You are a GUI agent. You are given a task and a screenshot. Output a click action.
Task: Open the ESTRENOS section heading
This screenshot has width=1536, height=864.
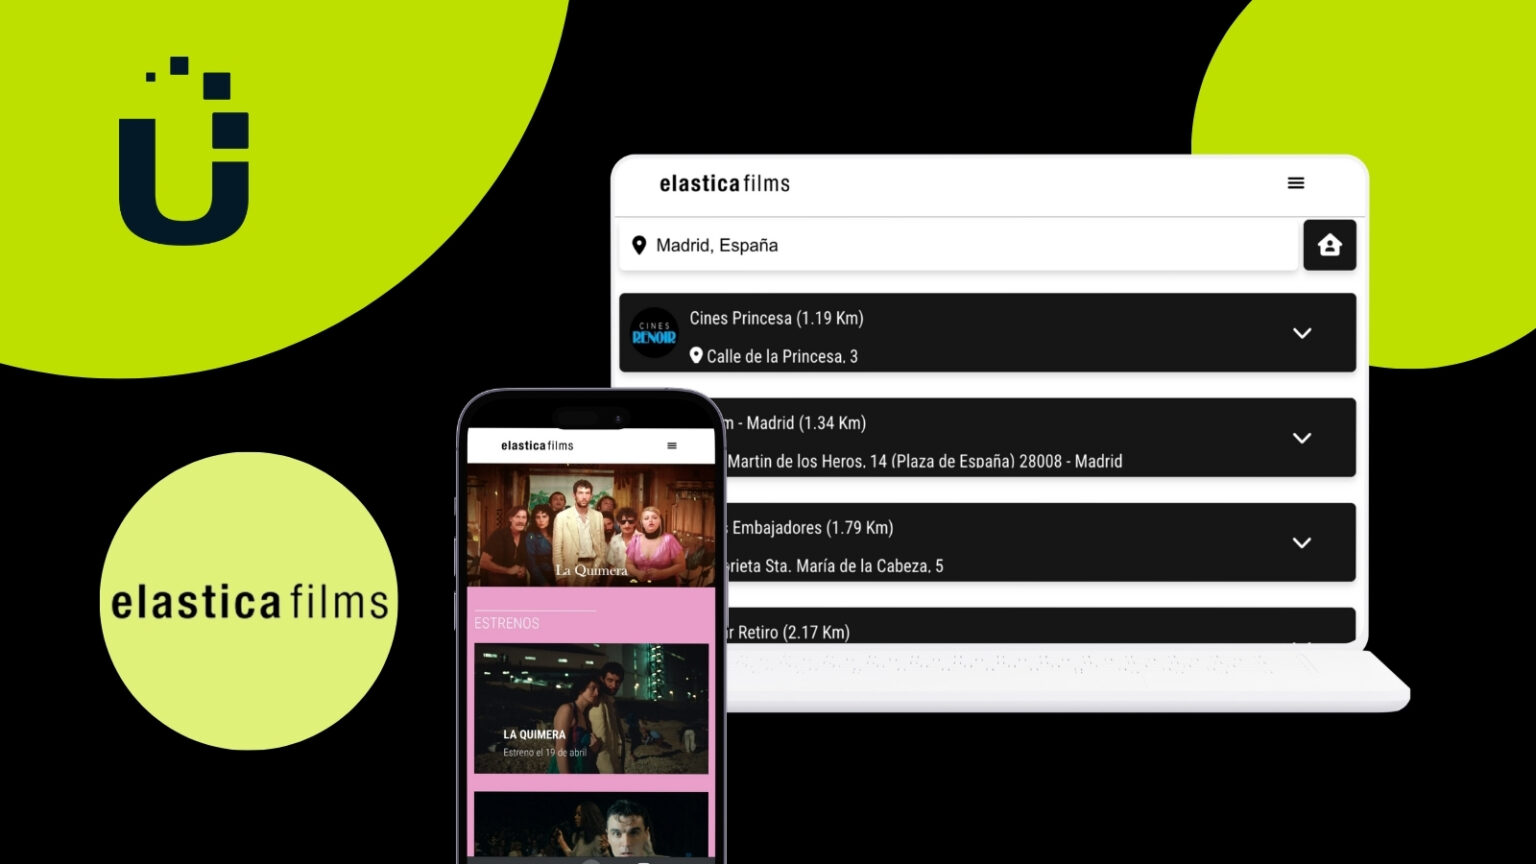(x=508, y=622)
